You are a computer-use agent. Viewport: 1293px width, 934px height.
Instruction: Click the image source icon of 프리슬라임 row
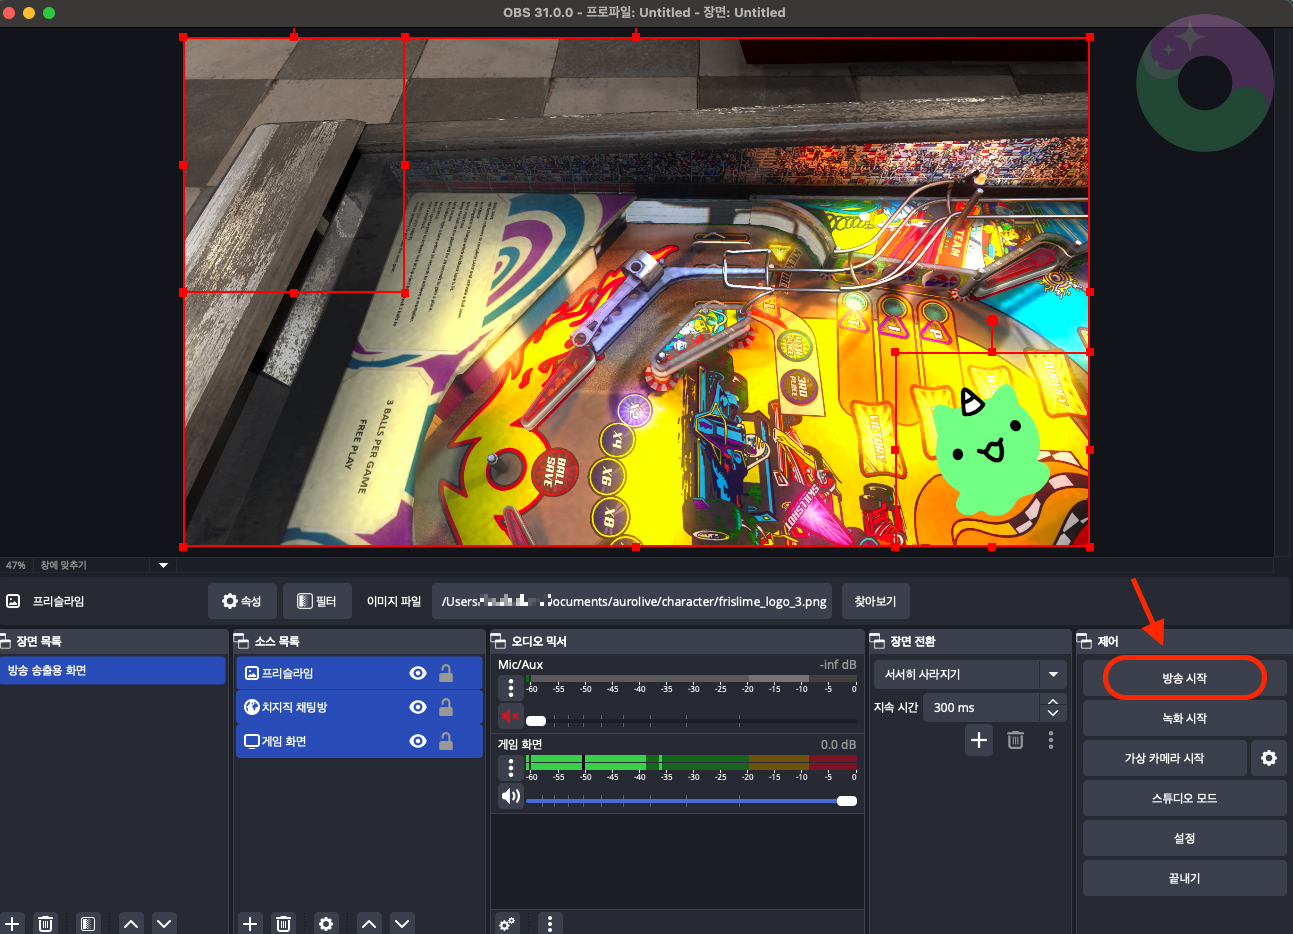(252, 673)
